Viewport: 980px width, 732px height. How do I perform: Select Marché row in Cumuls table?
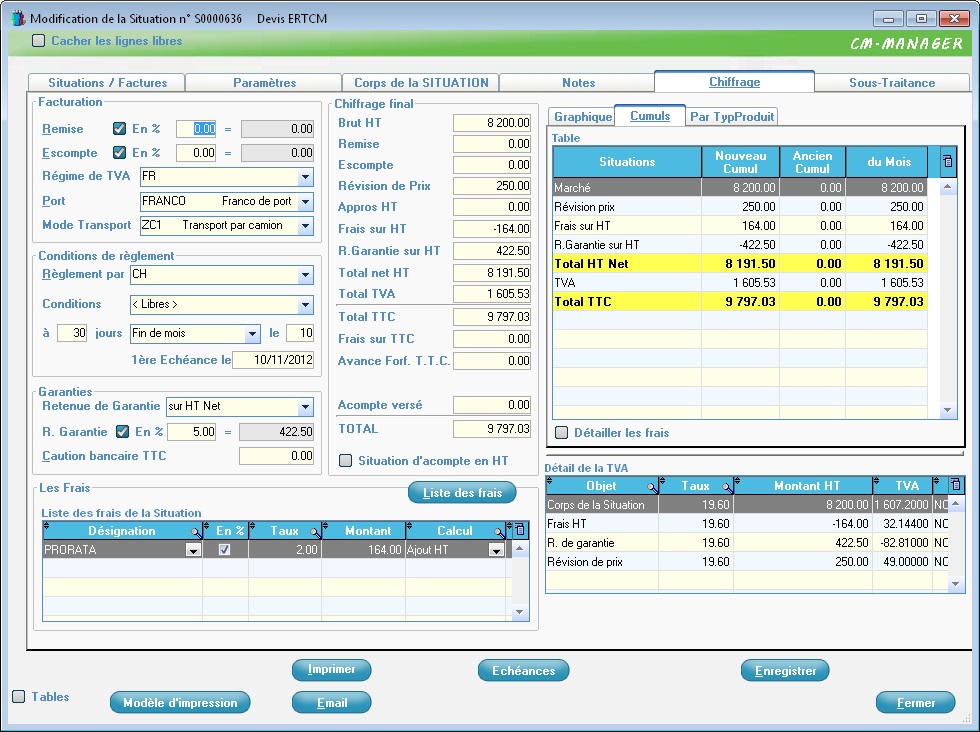click(740, 188)
